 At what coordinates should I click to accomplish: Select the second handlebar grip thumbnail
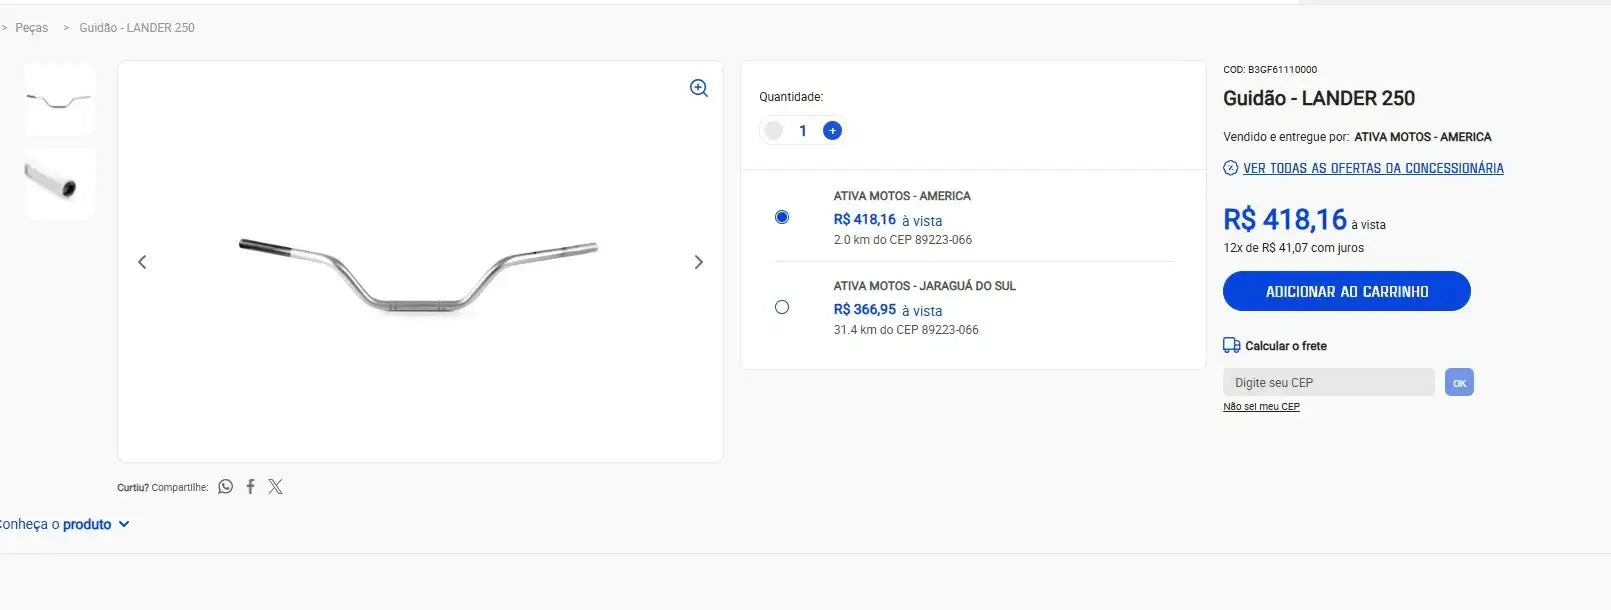coord(59,183)
